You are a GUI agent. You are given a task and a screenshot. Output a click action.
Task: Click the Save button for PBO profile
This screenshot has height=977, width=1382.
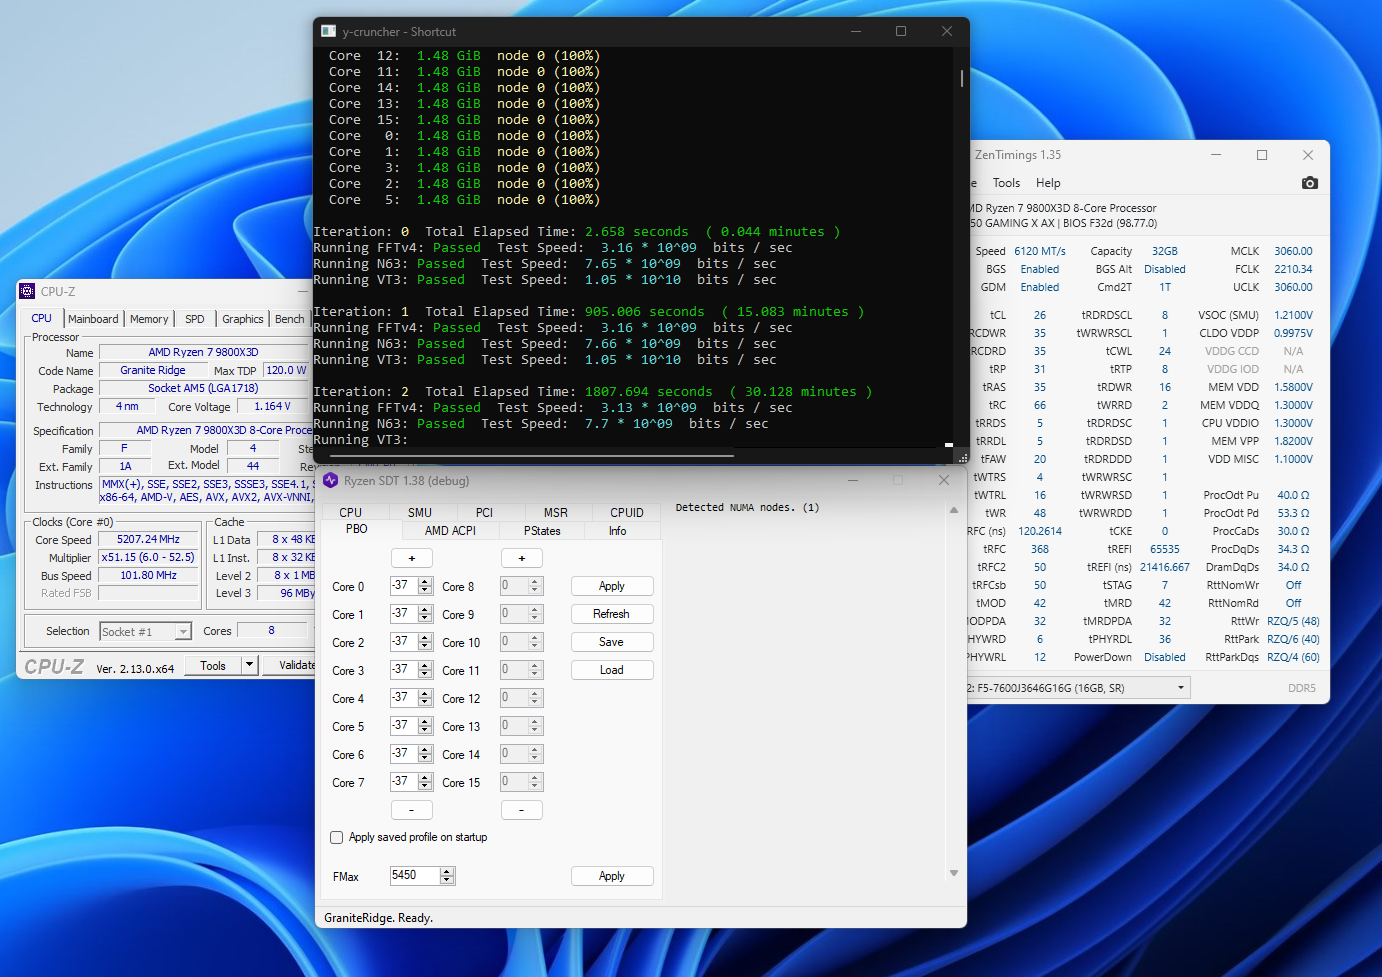coord(611,642)
